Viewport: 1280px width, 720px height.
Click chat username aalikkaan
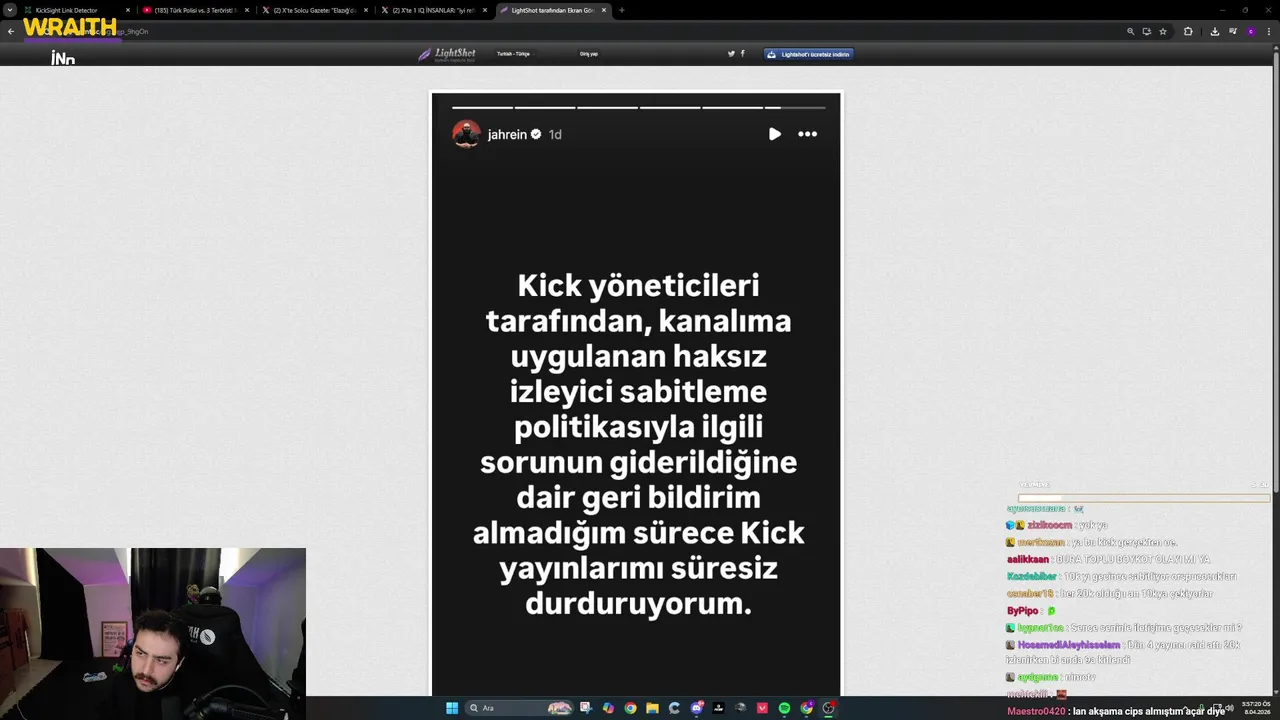[1028, 559]
